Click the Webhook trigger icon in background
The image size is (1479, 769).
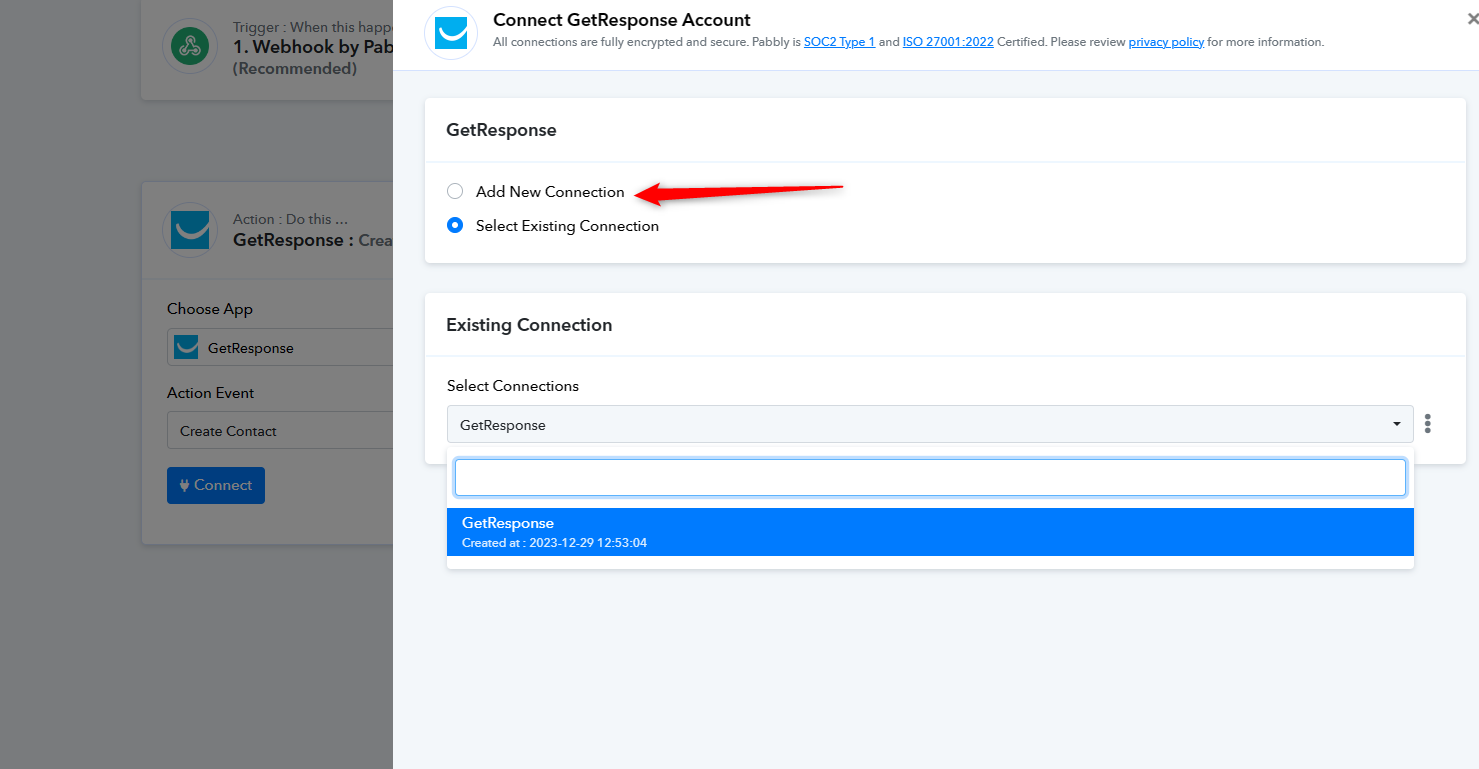[x=190, y=46]
